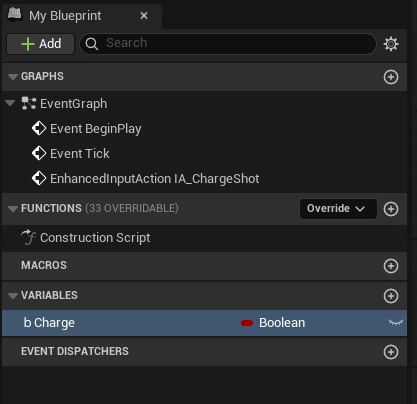
Task: Click the red Boolean type pill
Action: coord(247,323)
